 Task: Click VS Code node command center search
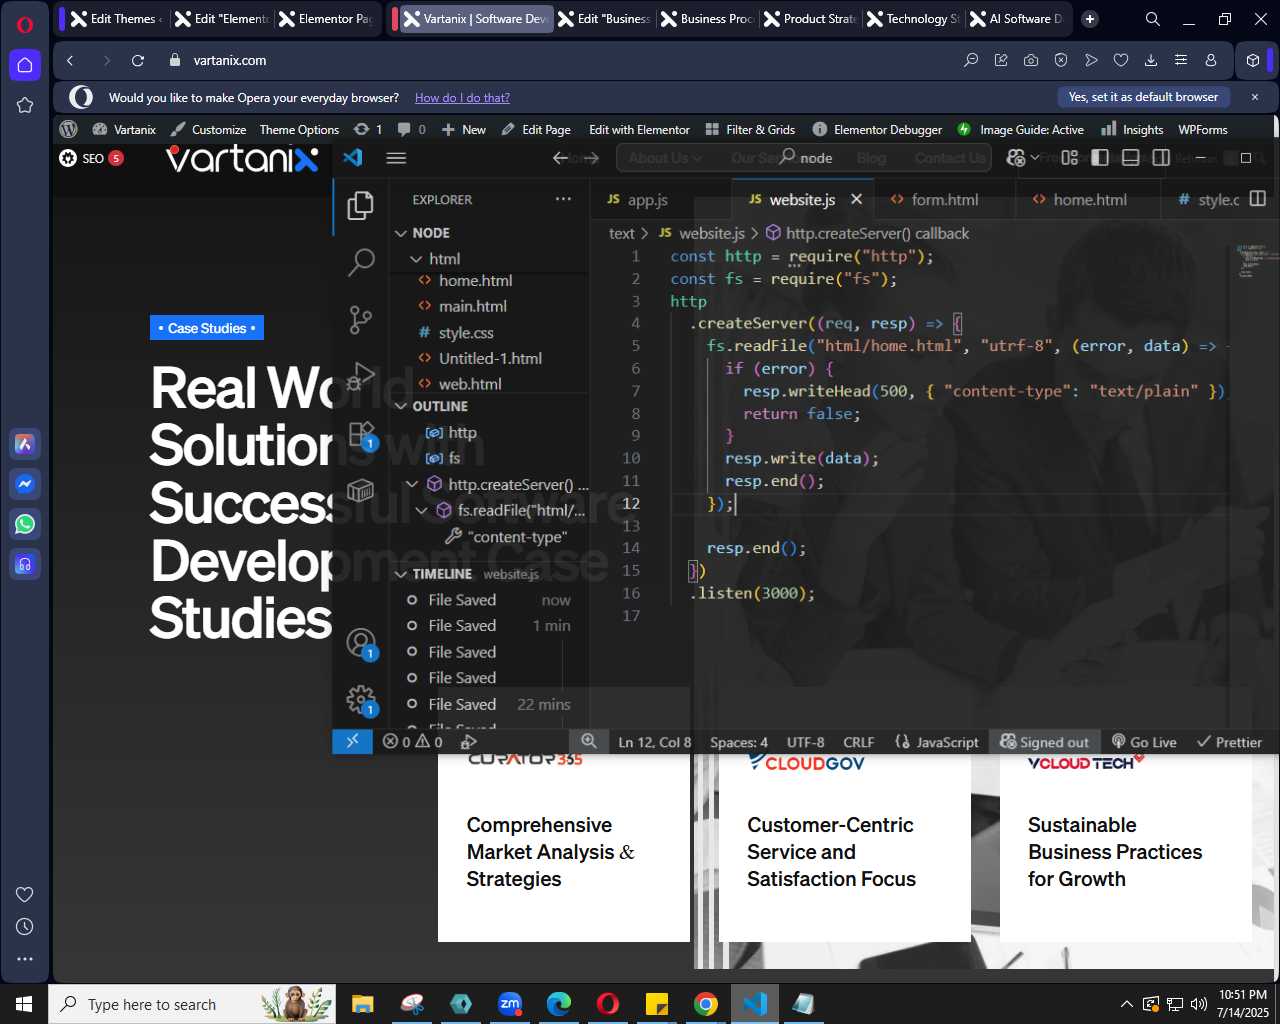806,158
